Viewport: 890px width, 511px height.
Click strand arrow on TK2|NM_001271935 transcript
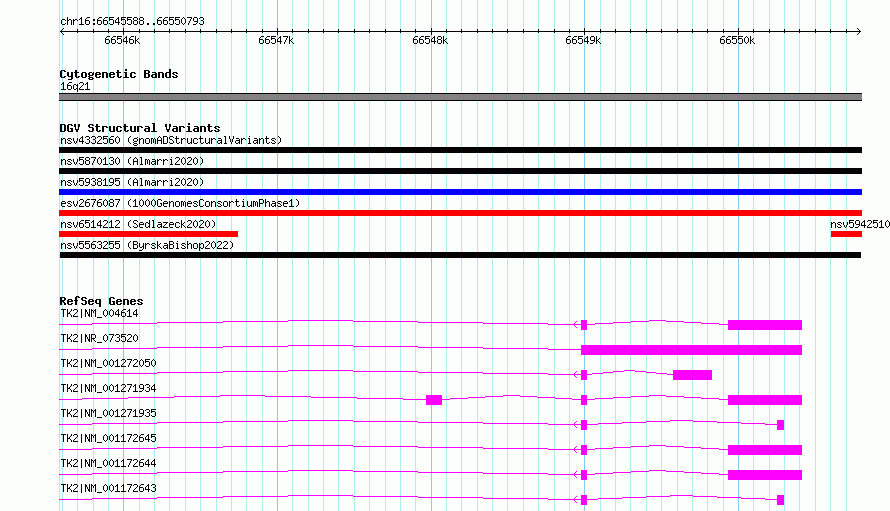(x=576, y=425)
